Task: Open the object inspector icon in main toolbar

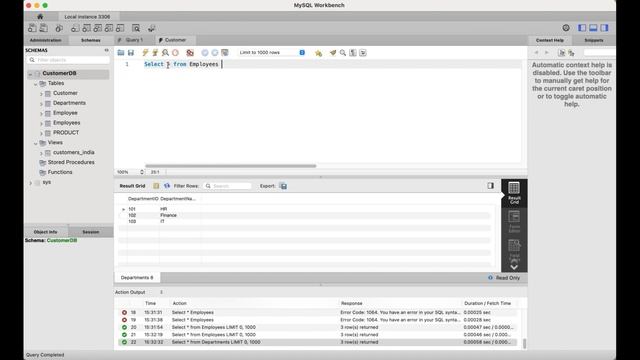Action: coord(59,28)
